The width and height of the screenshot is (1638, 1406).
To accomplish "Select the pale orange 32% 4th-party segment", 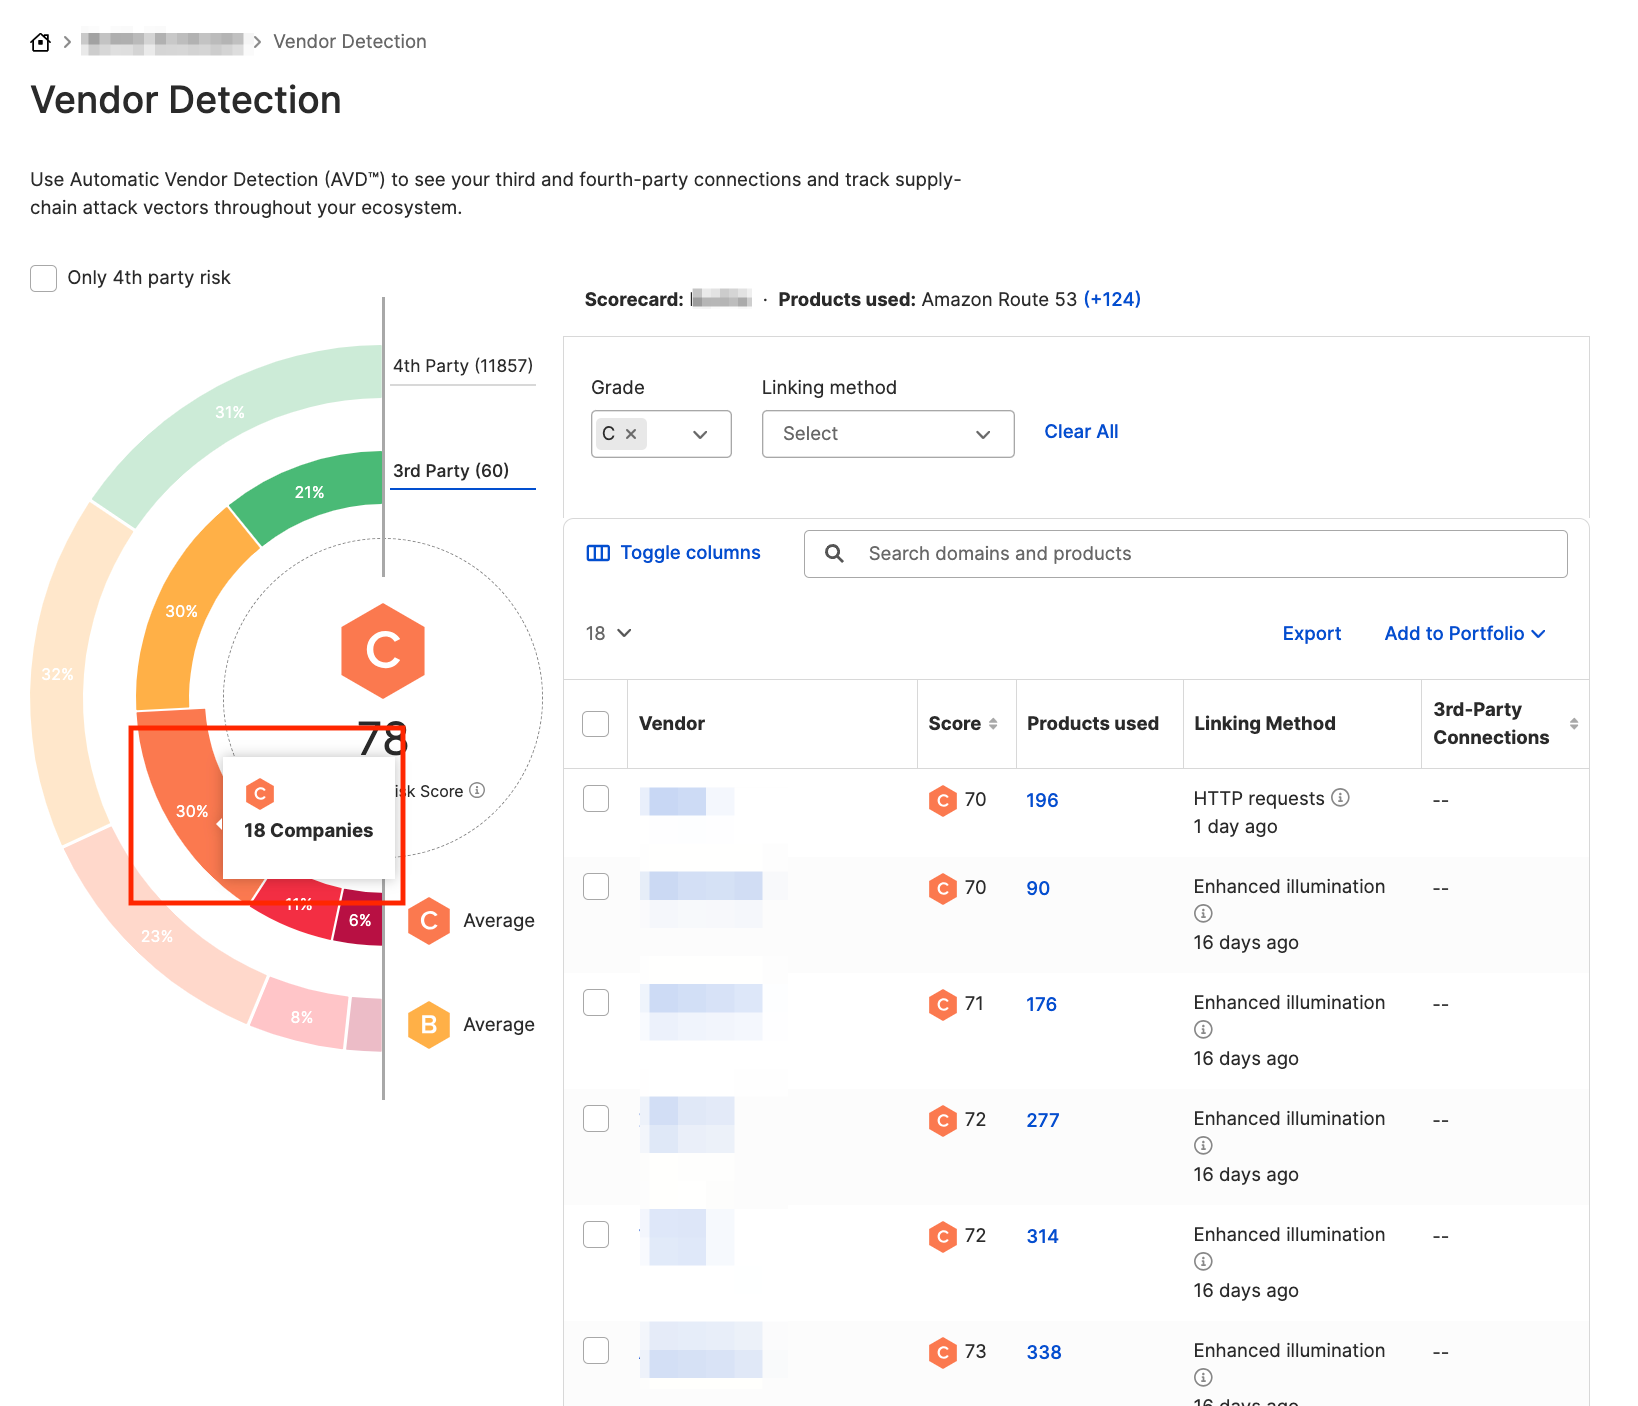I will pyautogui.click(x=58, y=674).
